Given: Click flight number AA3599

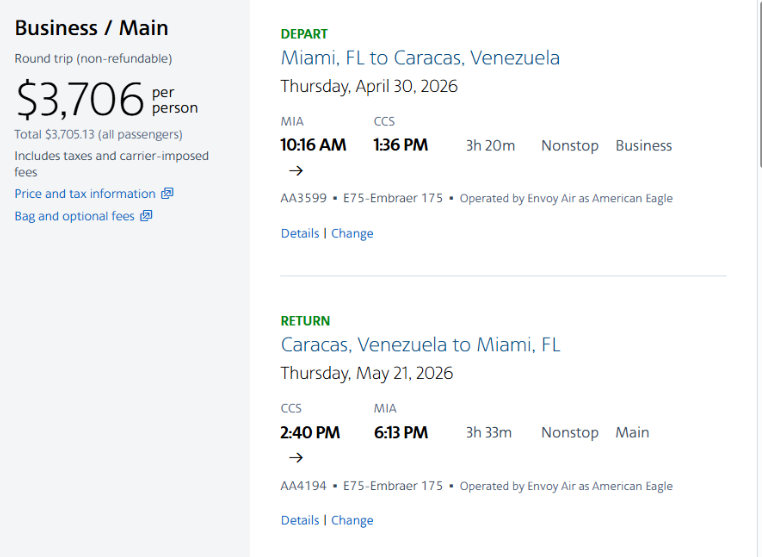Looking at the screenshot, I should [303, 198].
